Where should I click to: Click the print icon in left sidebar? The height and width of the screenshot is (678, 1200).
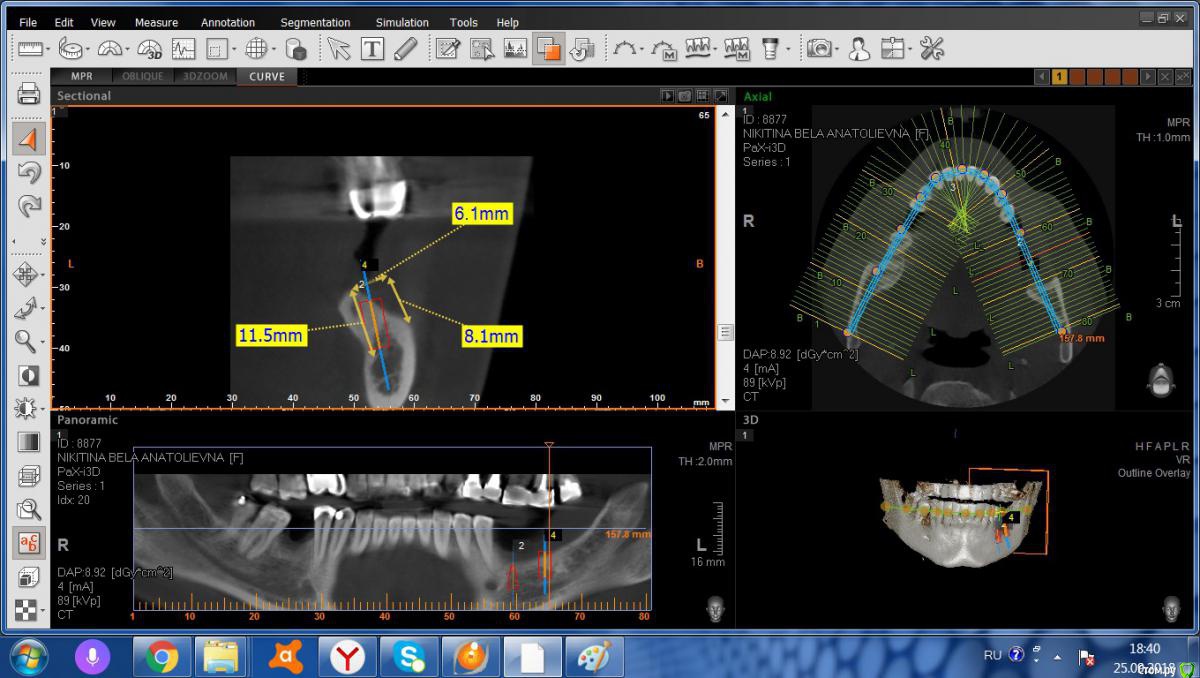(x=29, y=94)
